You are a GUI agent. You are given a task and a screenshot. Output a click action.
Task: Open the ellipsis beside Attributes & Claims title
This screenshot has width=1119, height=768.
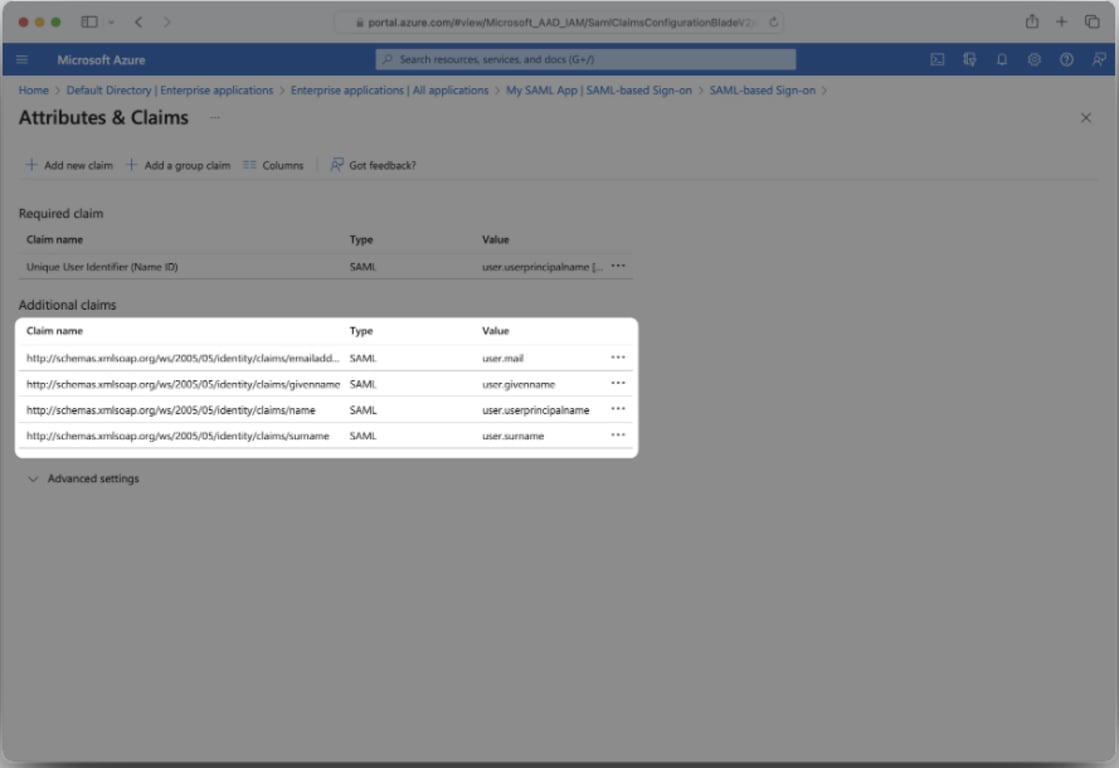coord(215,118)
